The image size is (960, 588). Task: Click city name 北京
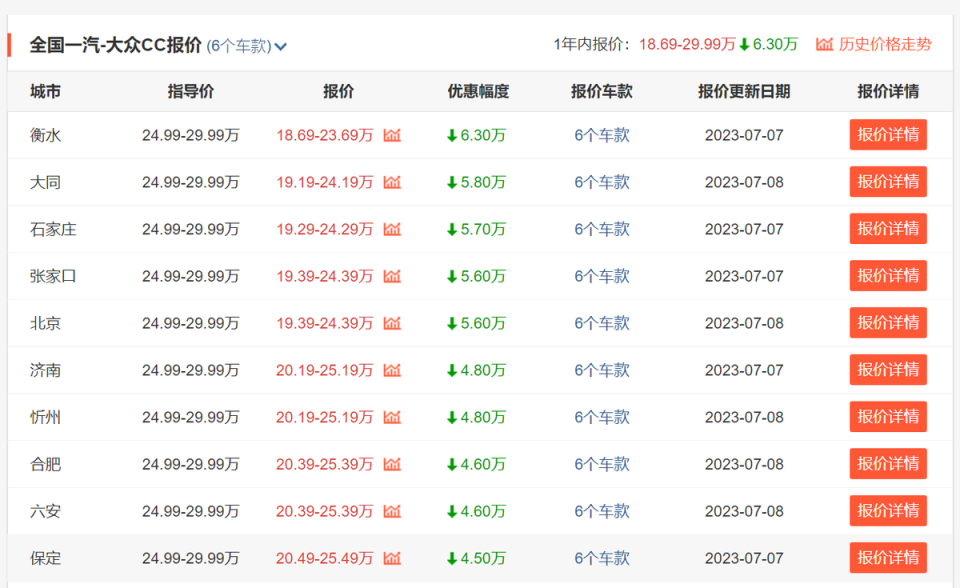45,323
